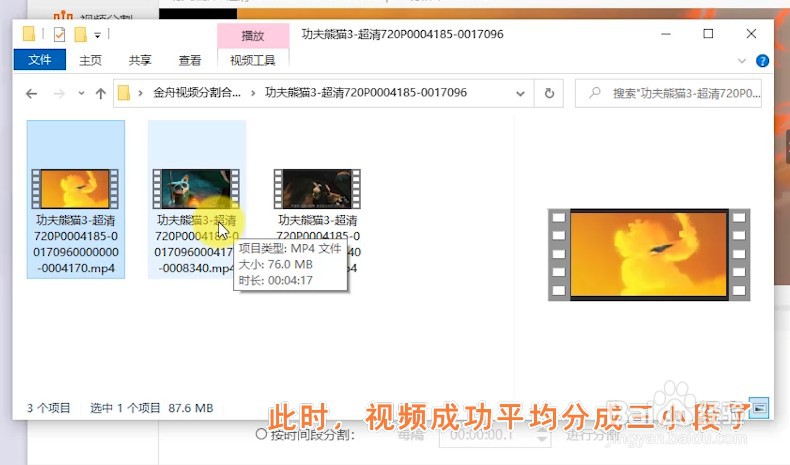Switch to the 查看 ribbon tab
790x465 pixels.
189,60
